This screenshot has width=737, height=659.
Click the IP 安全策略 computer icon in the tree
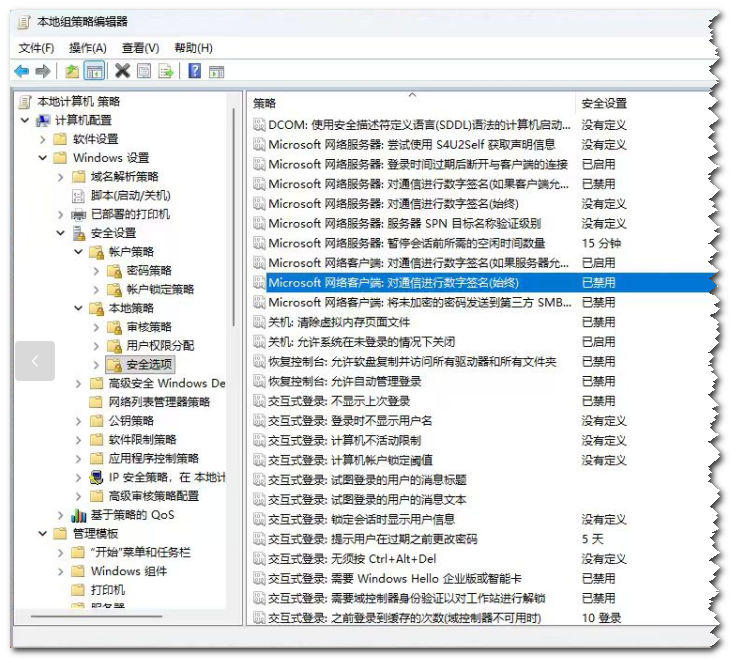point(96,477)
